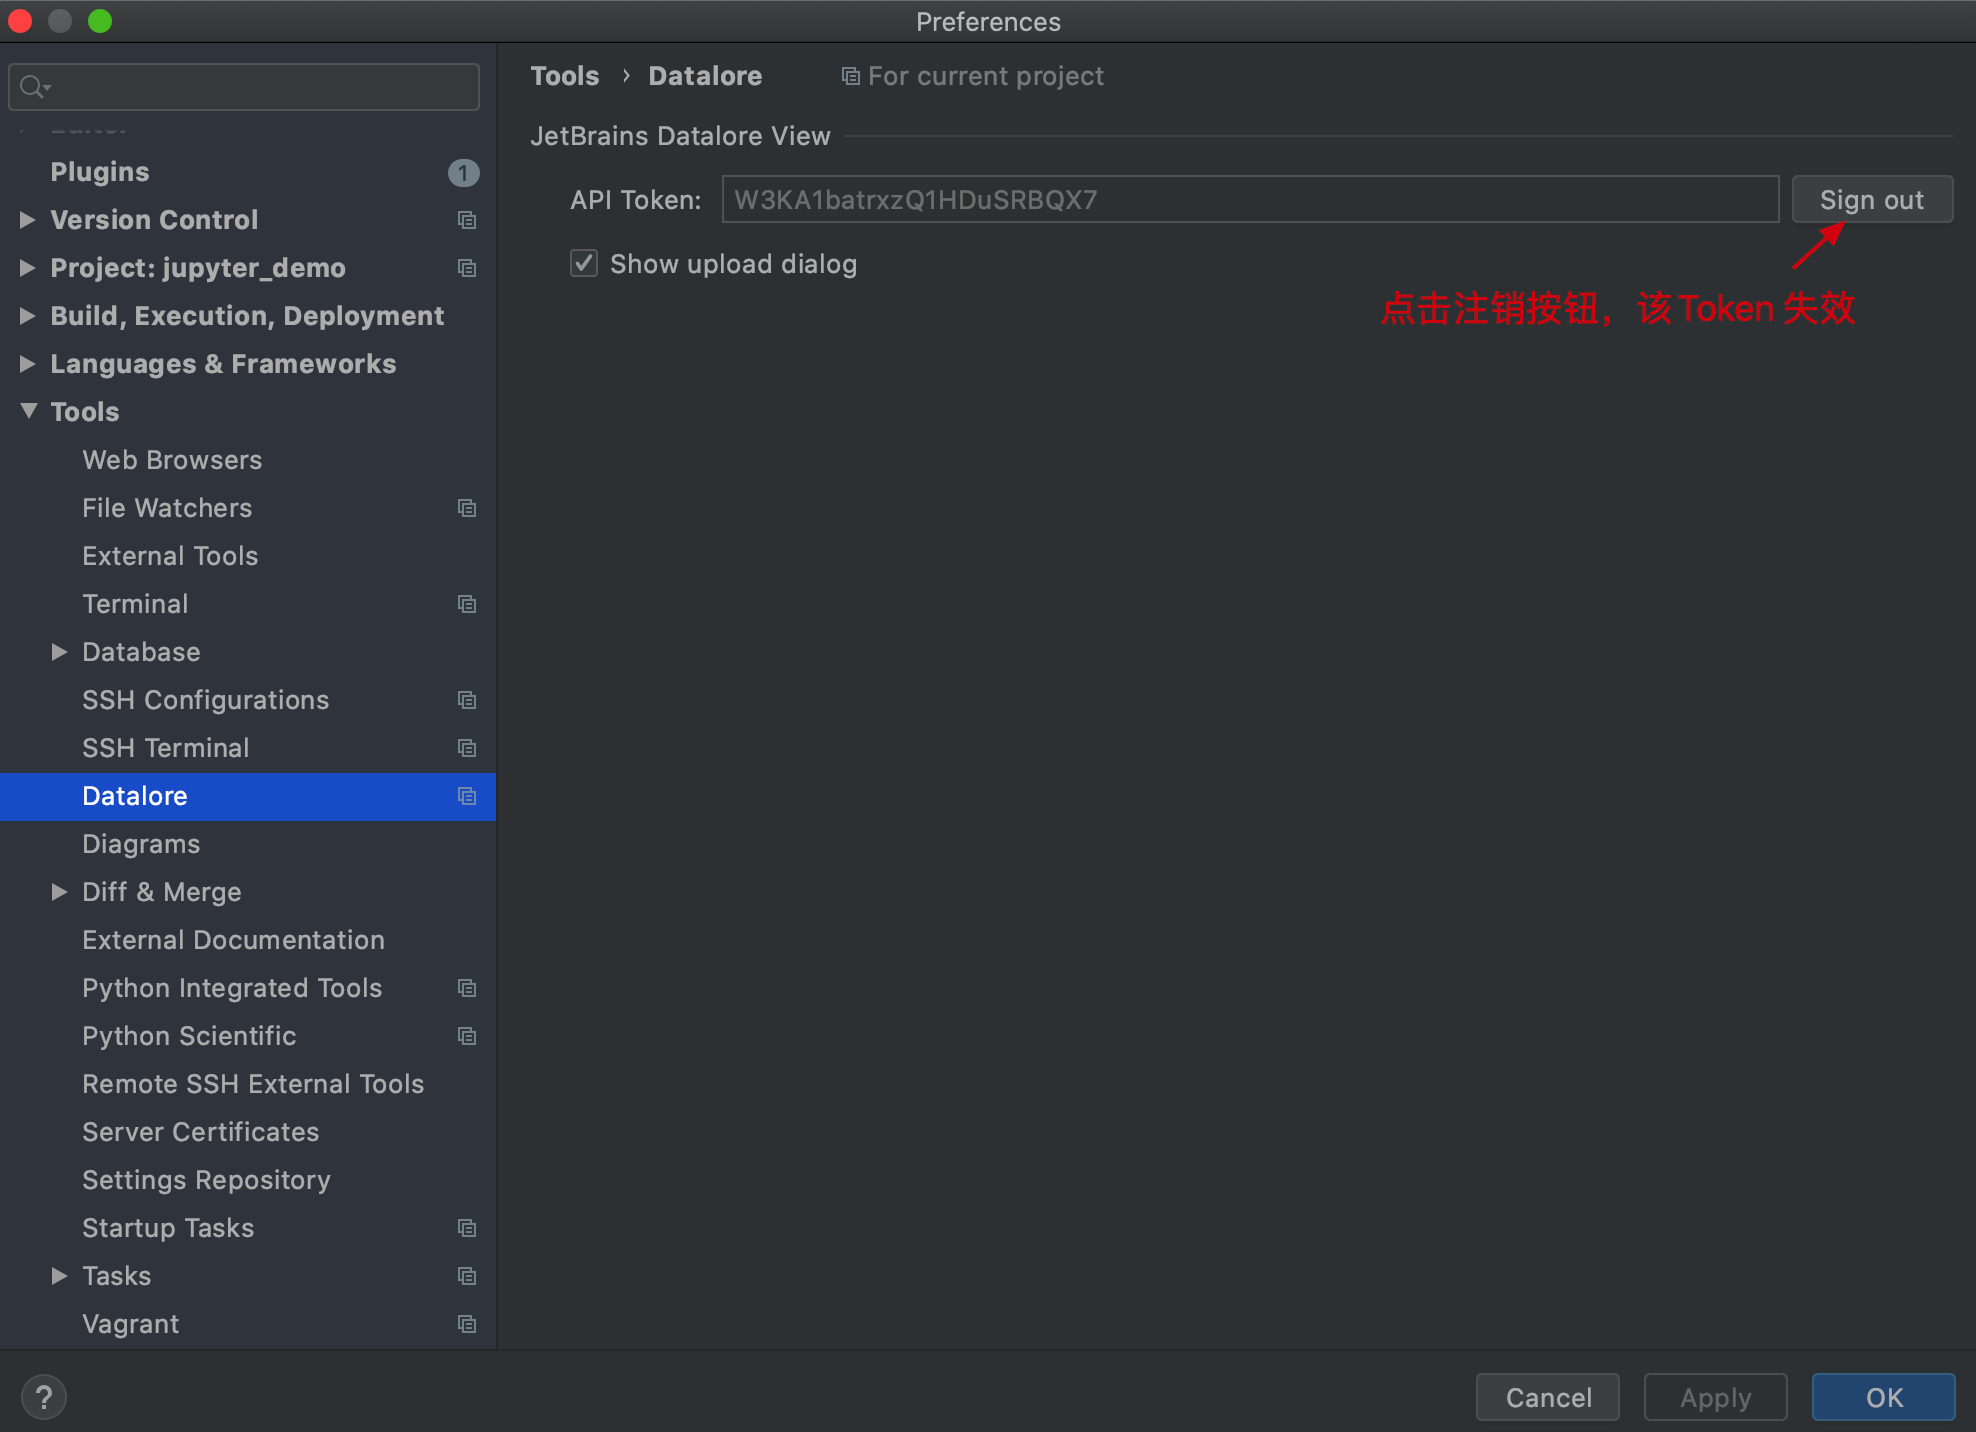Screen dimensions: 1976x1432
Task: Expand the Languages & Frameworks section
Action: pyautogui.click(x=28, y=363)
